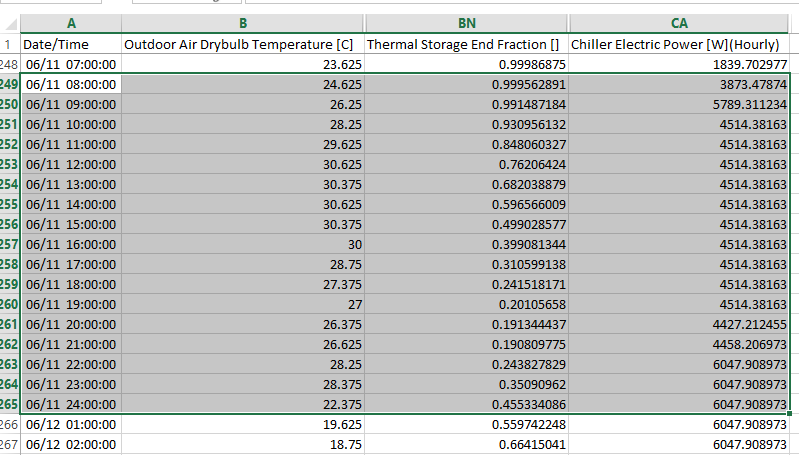Select row header 261

click(10, 325)
